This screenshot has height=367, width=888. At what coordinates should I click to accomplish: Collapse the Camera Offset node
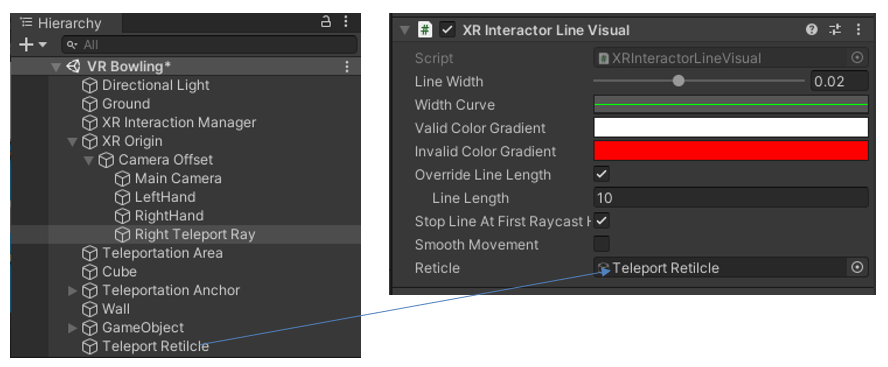[89, 160]
